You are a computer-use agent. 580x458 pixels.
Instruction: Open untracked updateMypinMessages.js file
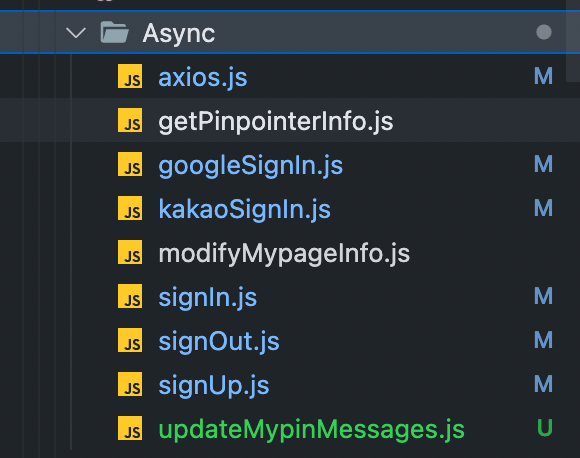coord(311,430)
